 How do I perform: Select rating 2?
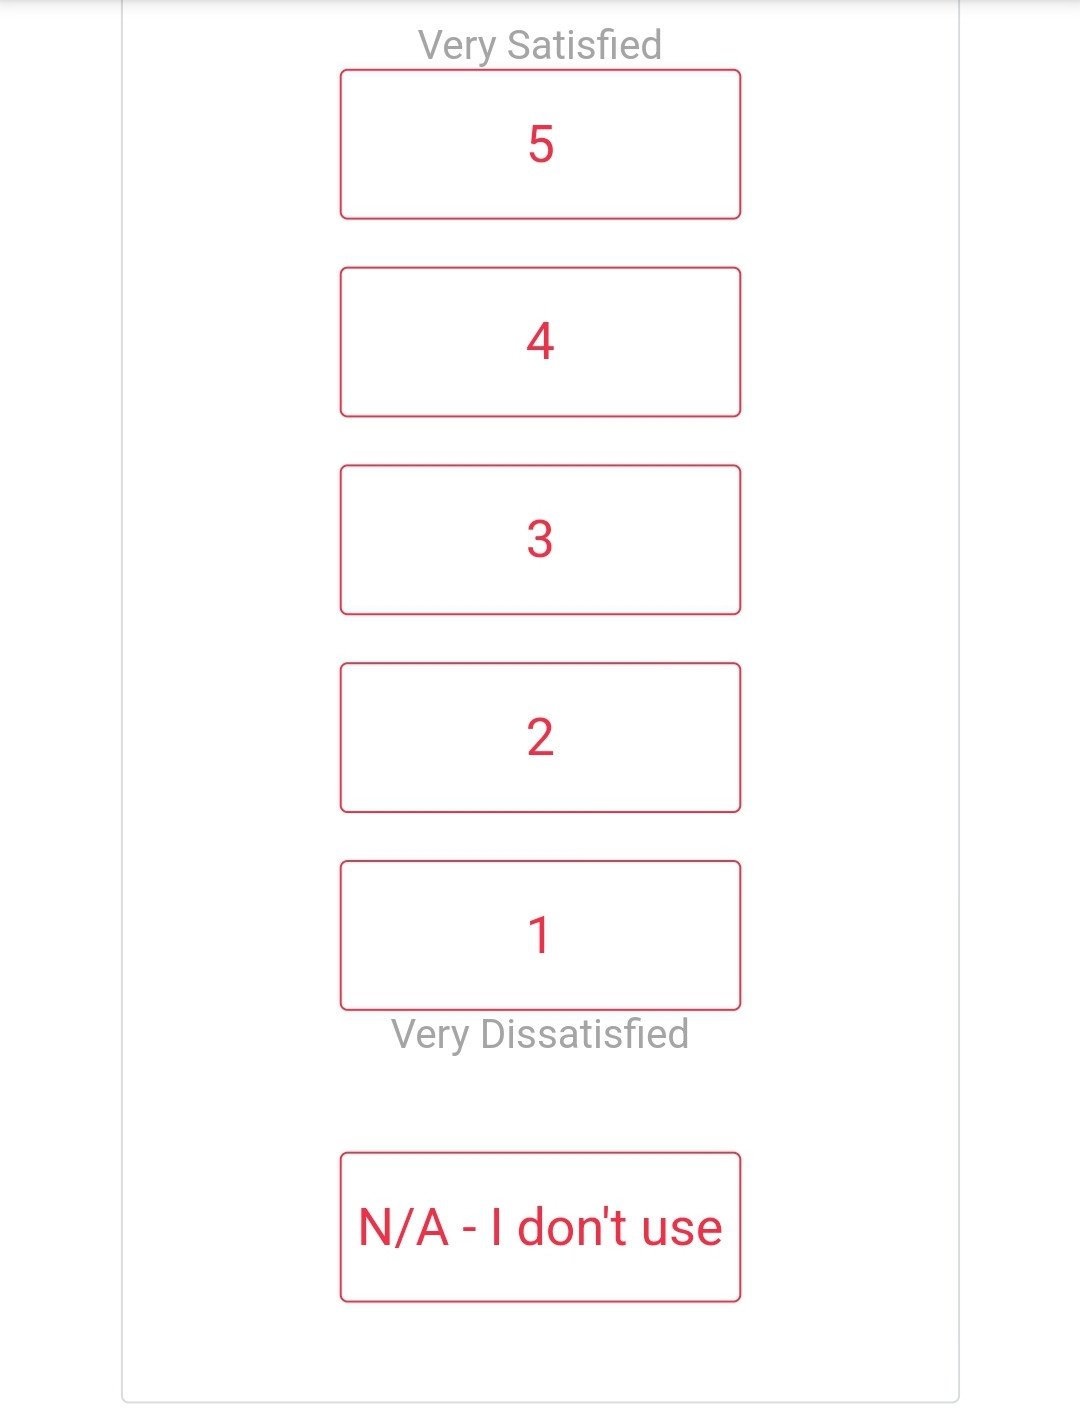540,738
